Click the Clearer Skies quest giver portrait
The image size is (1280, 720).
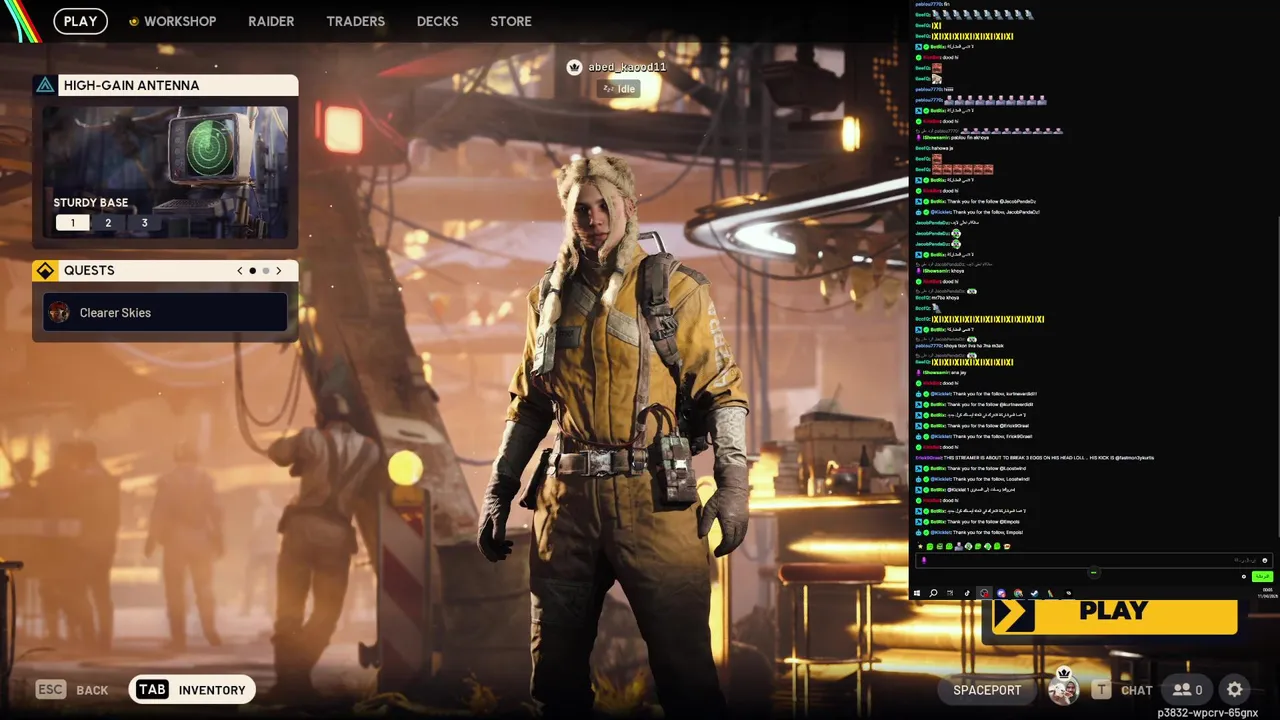pyautogui.click(x=59, y=313)
